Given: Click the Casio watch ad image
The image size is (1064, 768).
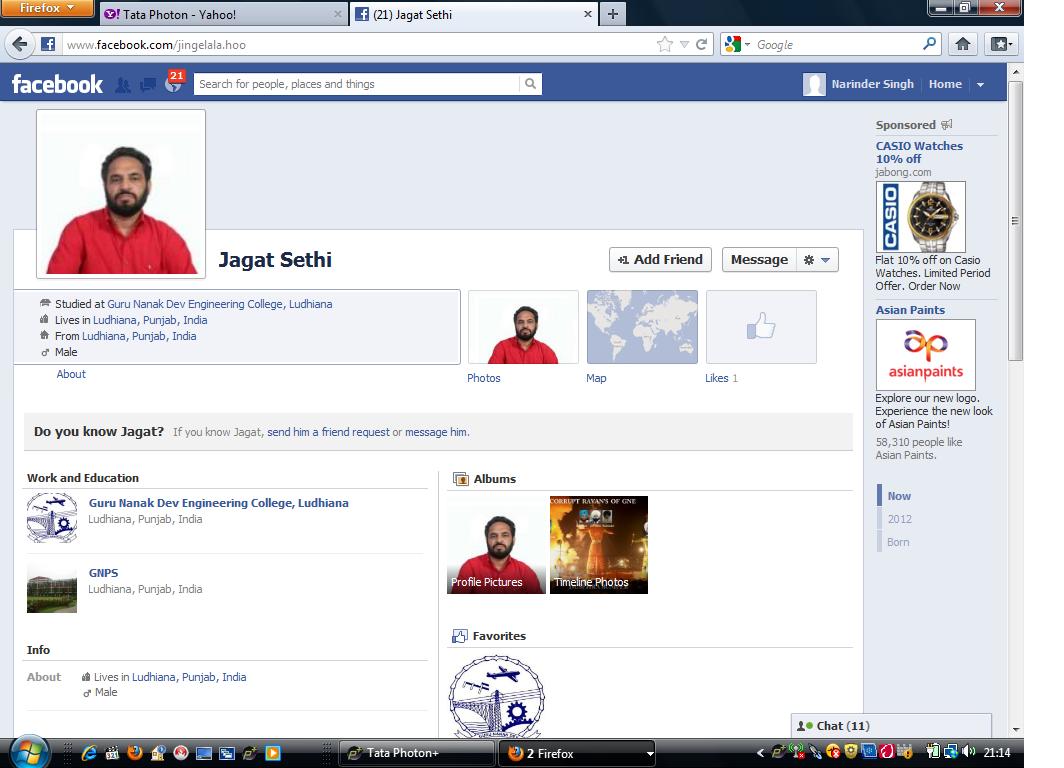Looking at the screenshot, I should (921, 216).
